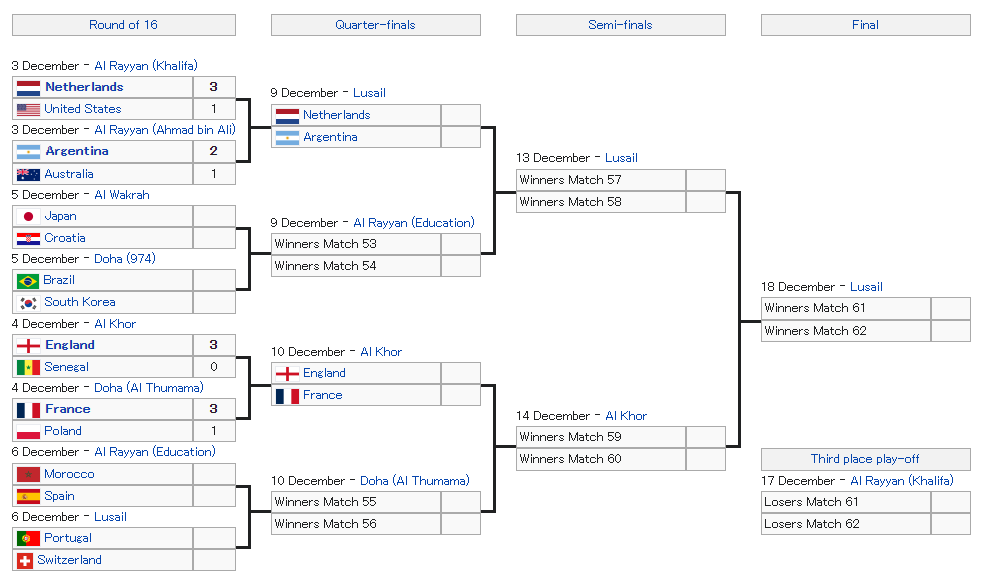The image size is (995, 583).
Task: Click the United States flag icon
Action: pyautogui.click(x=28, y=109)
